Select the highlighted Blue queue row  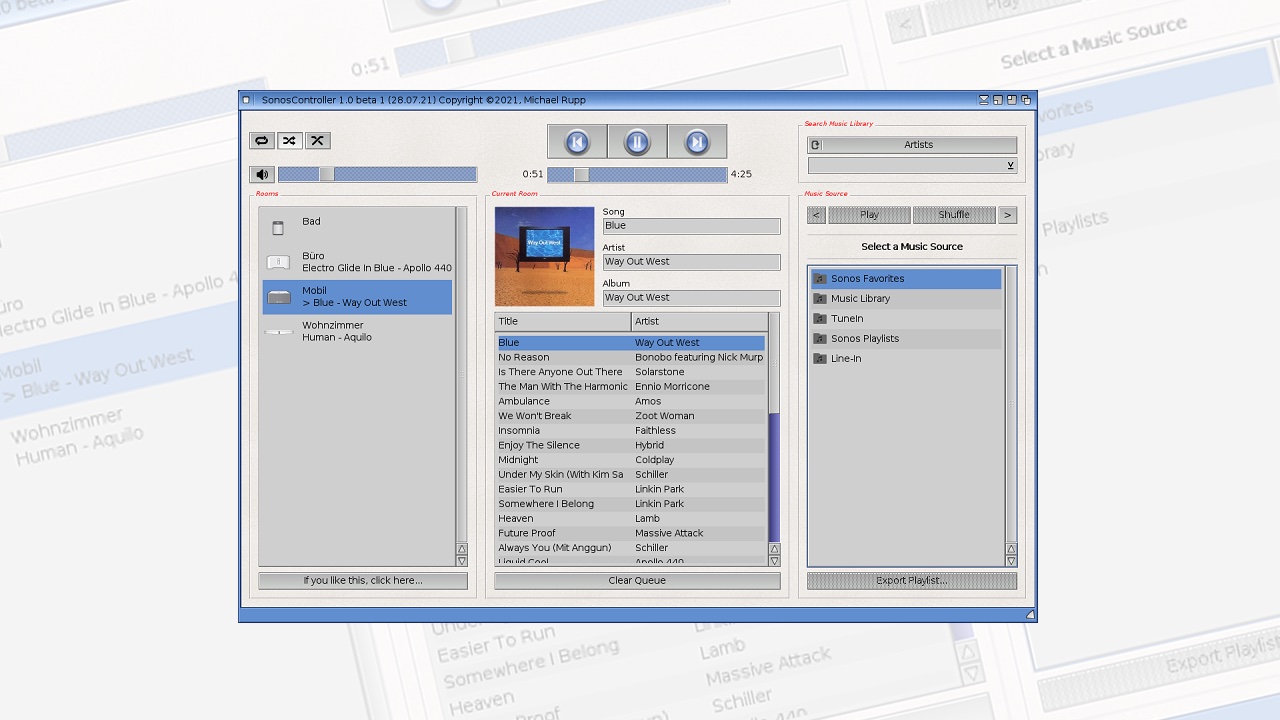tap(631, 343)
